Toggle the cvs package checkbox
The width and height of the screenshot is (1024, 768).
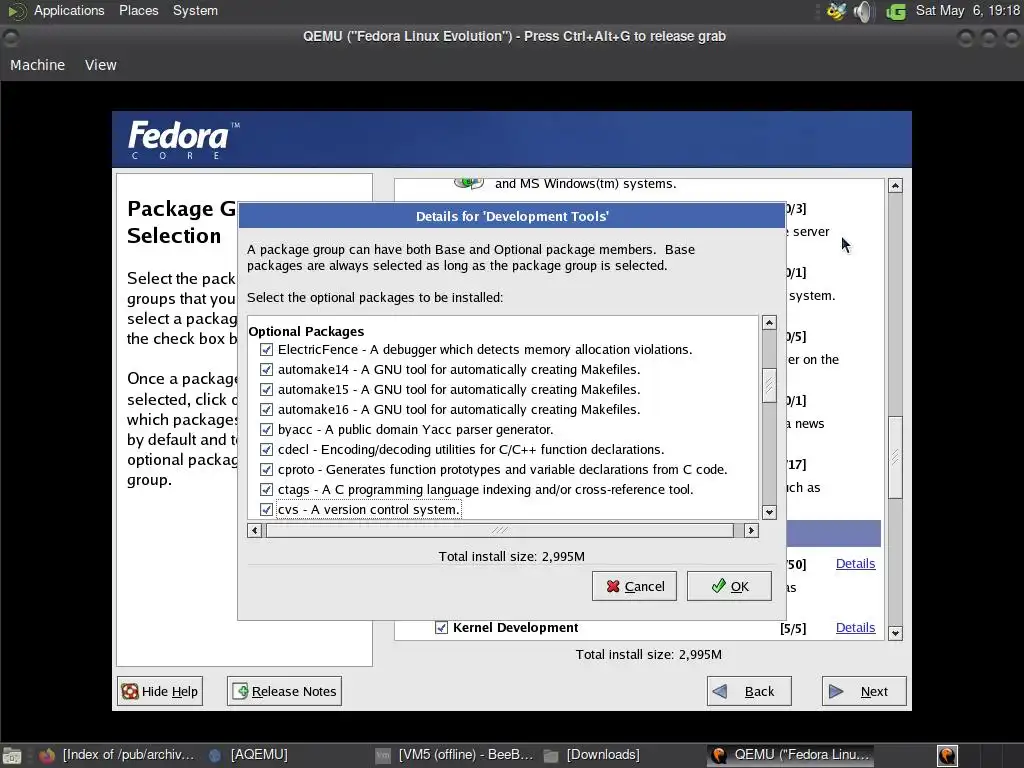pyautogui.click(x=266, y=509)
